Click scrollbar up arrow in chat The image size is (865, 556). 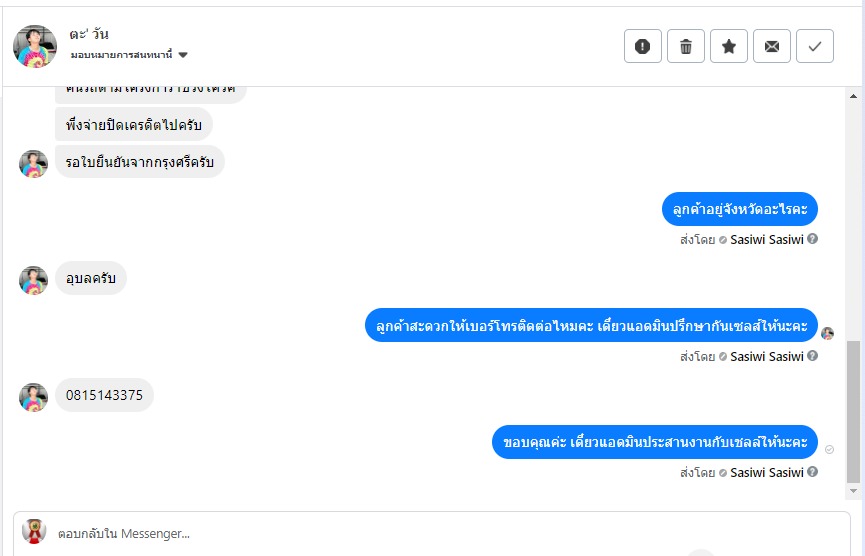pyautogui.click(x=853, y=96)
